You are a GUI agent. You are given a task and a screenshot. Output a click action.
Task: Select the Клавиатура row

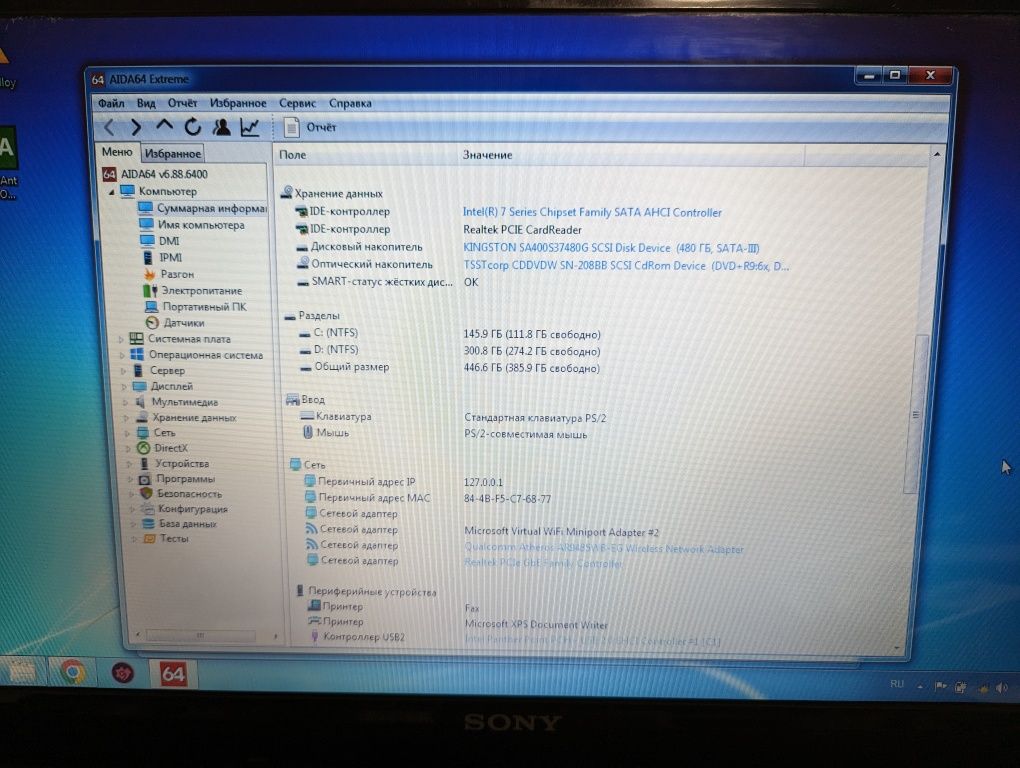coord(453,417)
